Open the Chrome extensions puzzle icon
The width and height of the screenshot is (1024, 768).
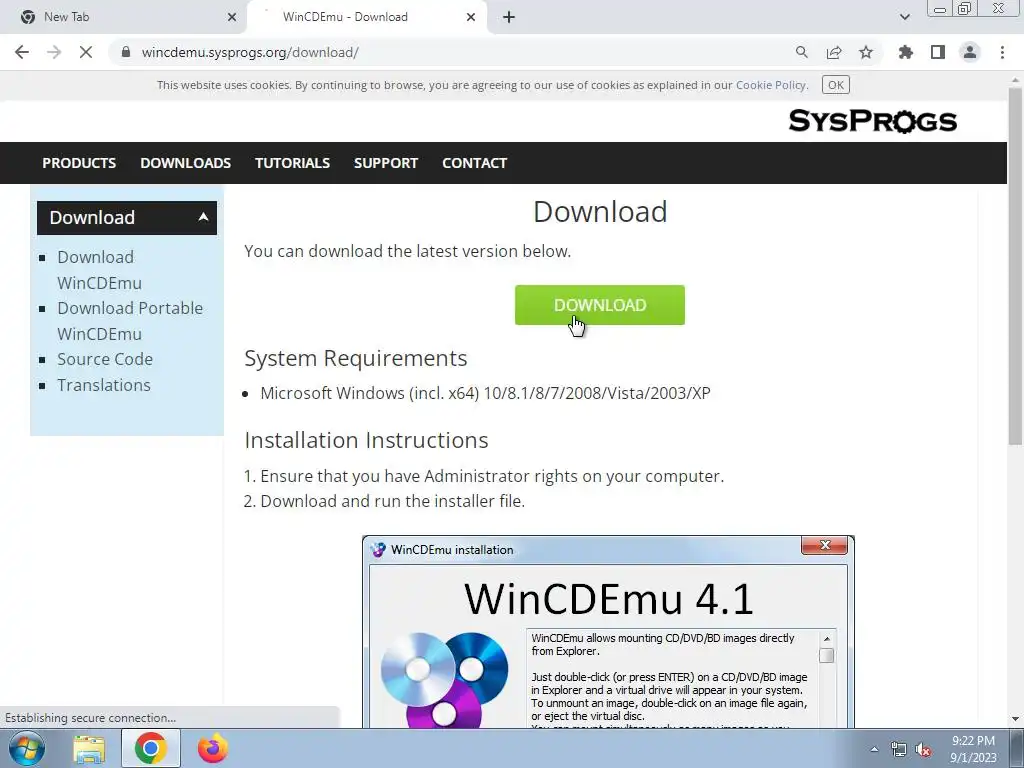tap(906, 52)
